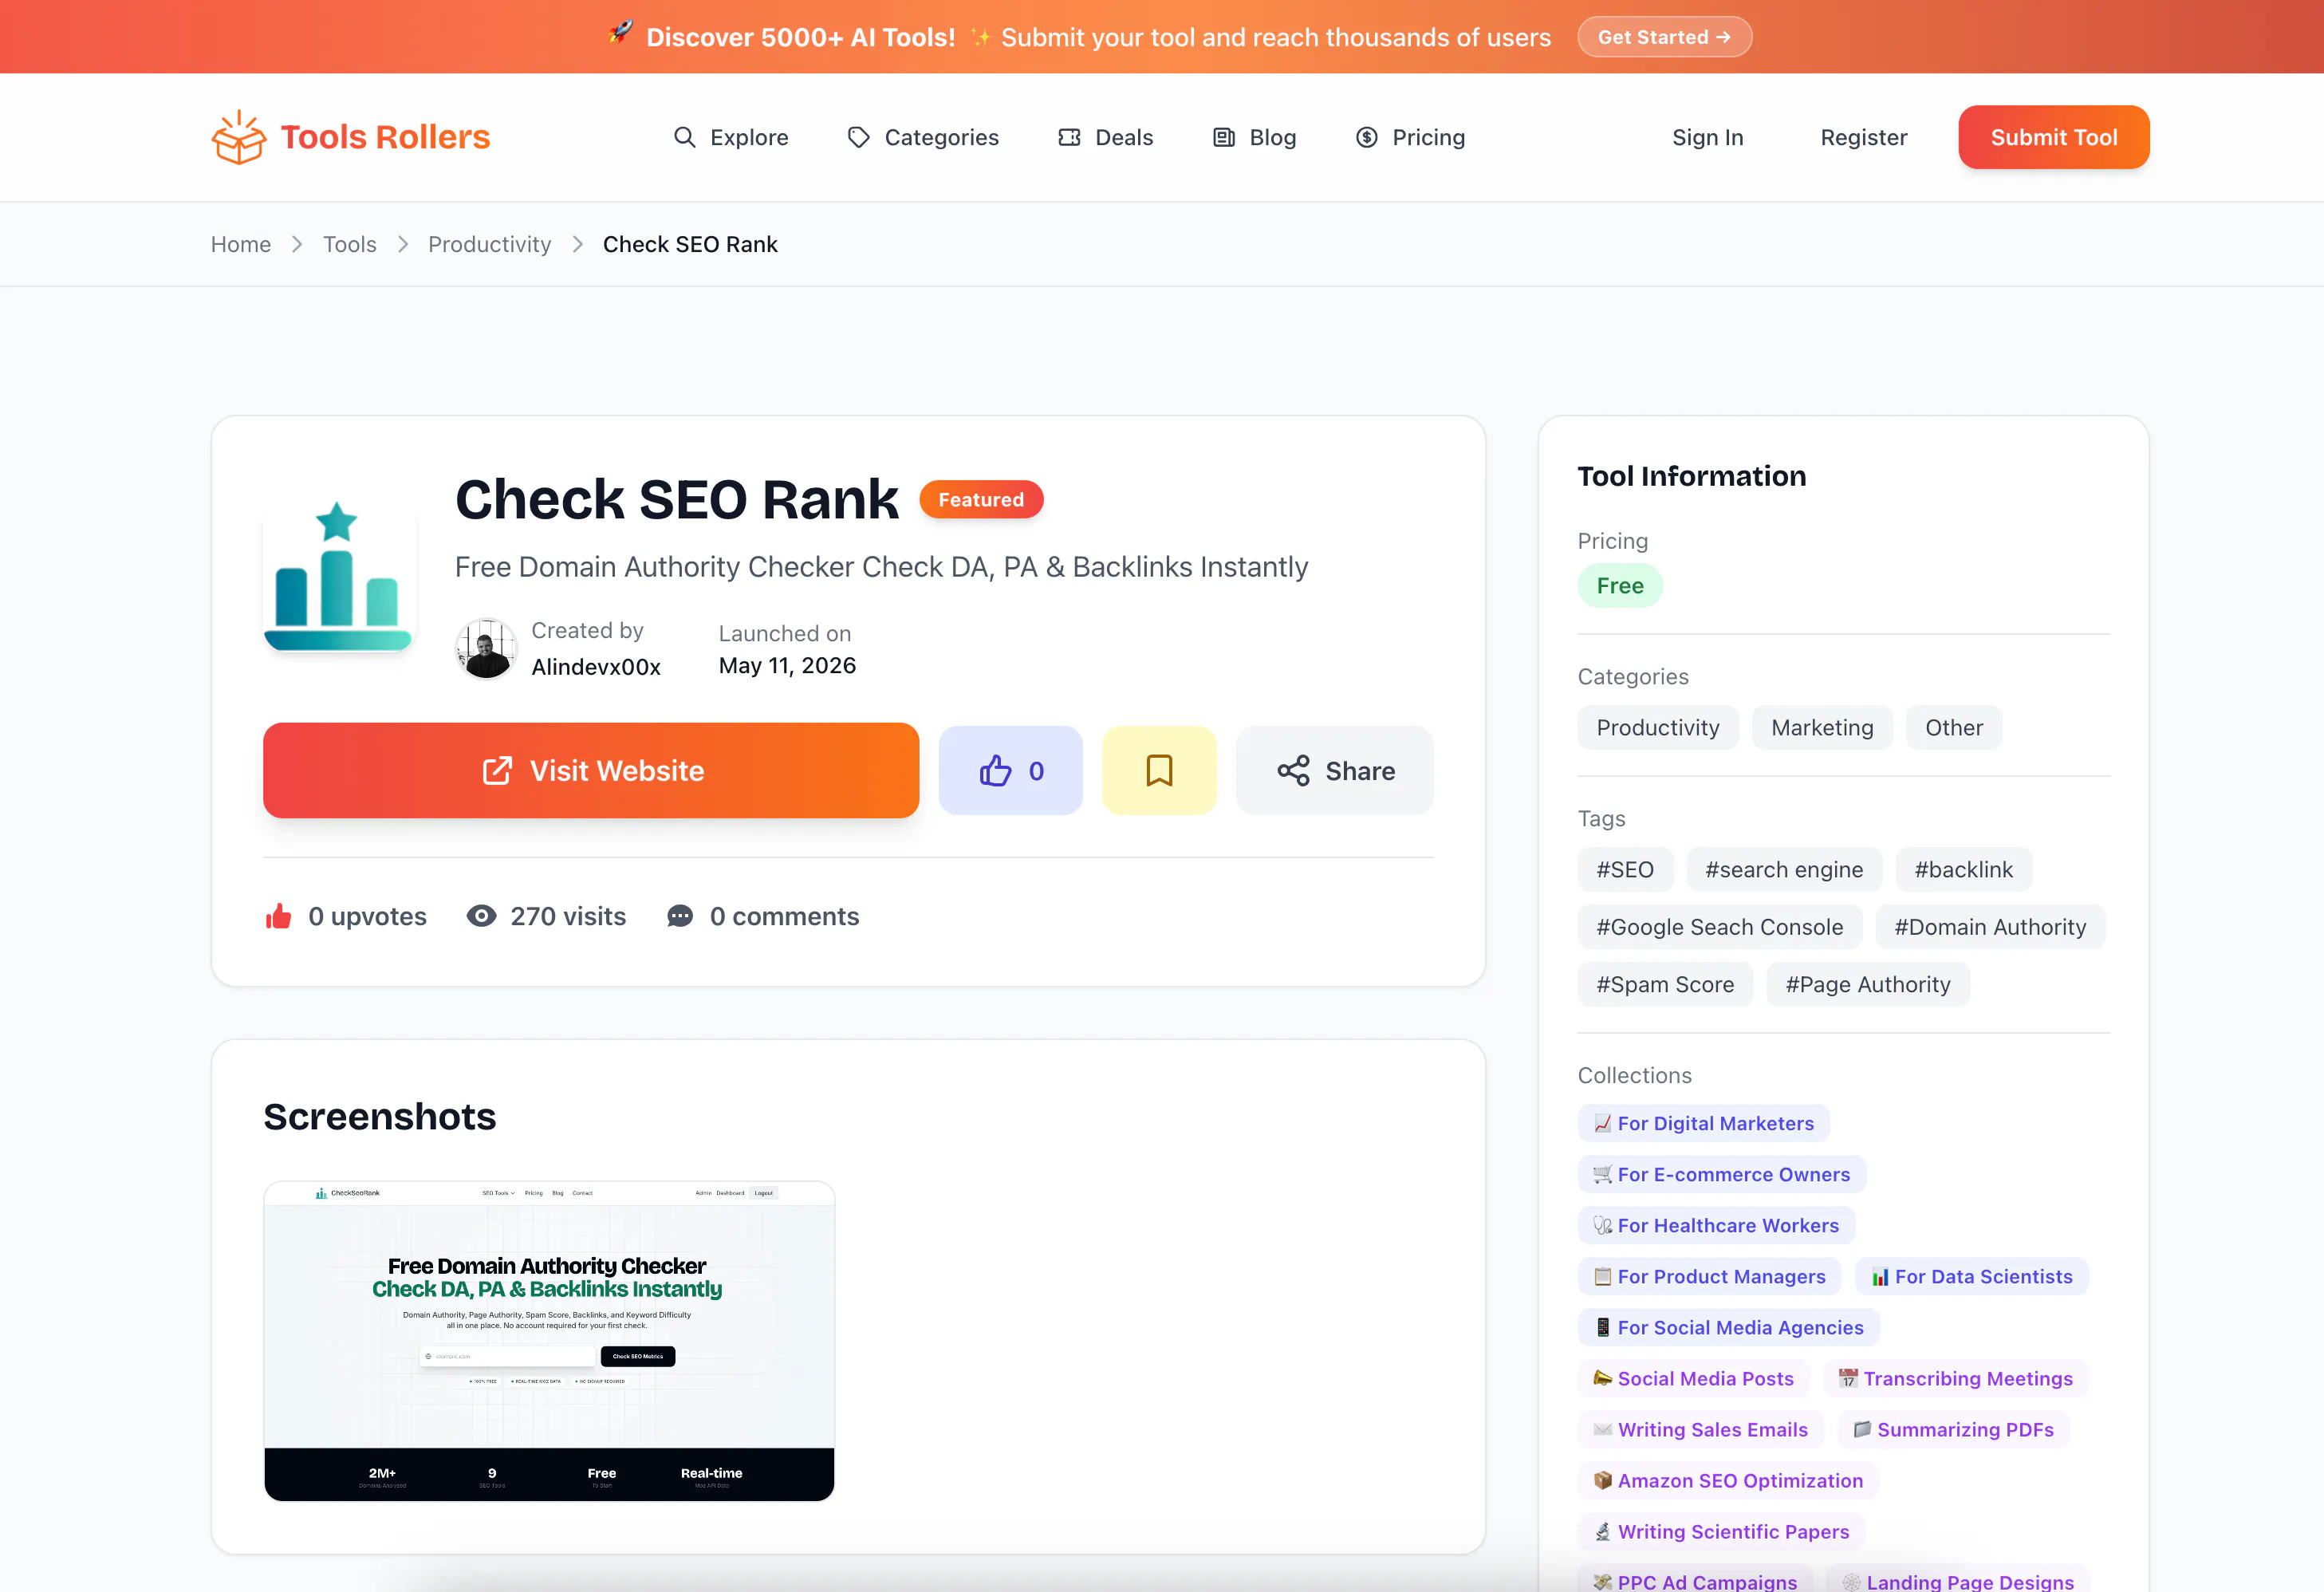
Task: Click the Visit Website button
Action: pos(591,771)
